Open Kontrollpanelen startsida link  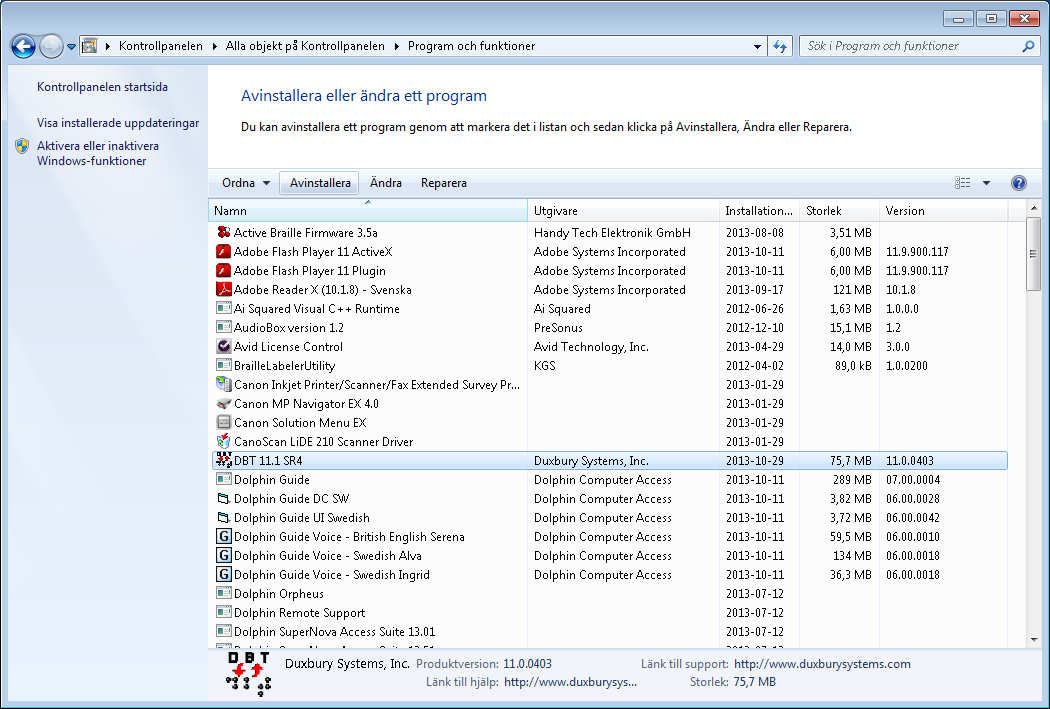coord(102,87)
